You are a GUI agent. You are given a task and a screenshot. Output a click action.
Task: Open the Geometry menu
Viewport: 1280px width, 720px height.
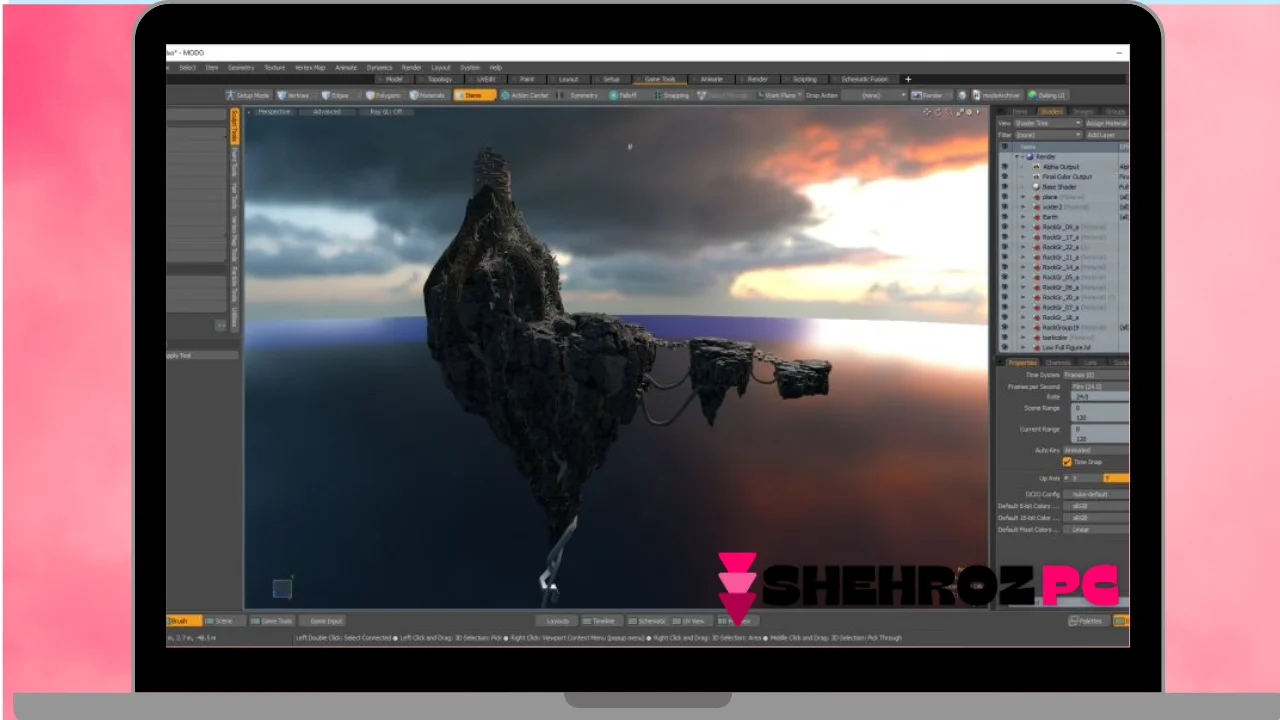(241, 67)
